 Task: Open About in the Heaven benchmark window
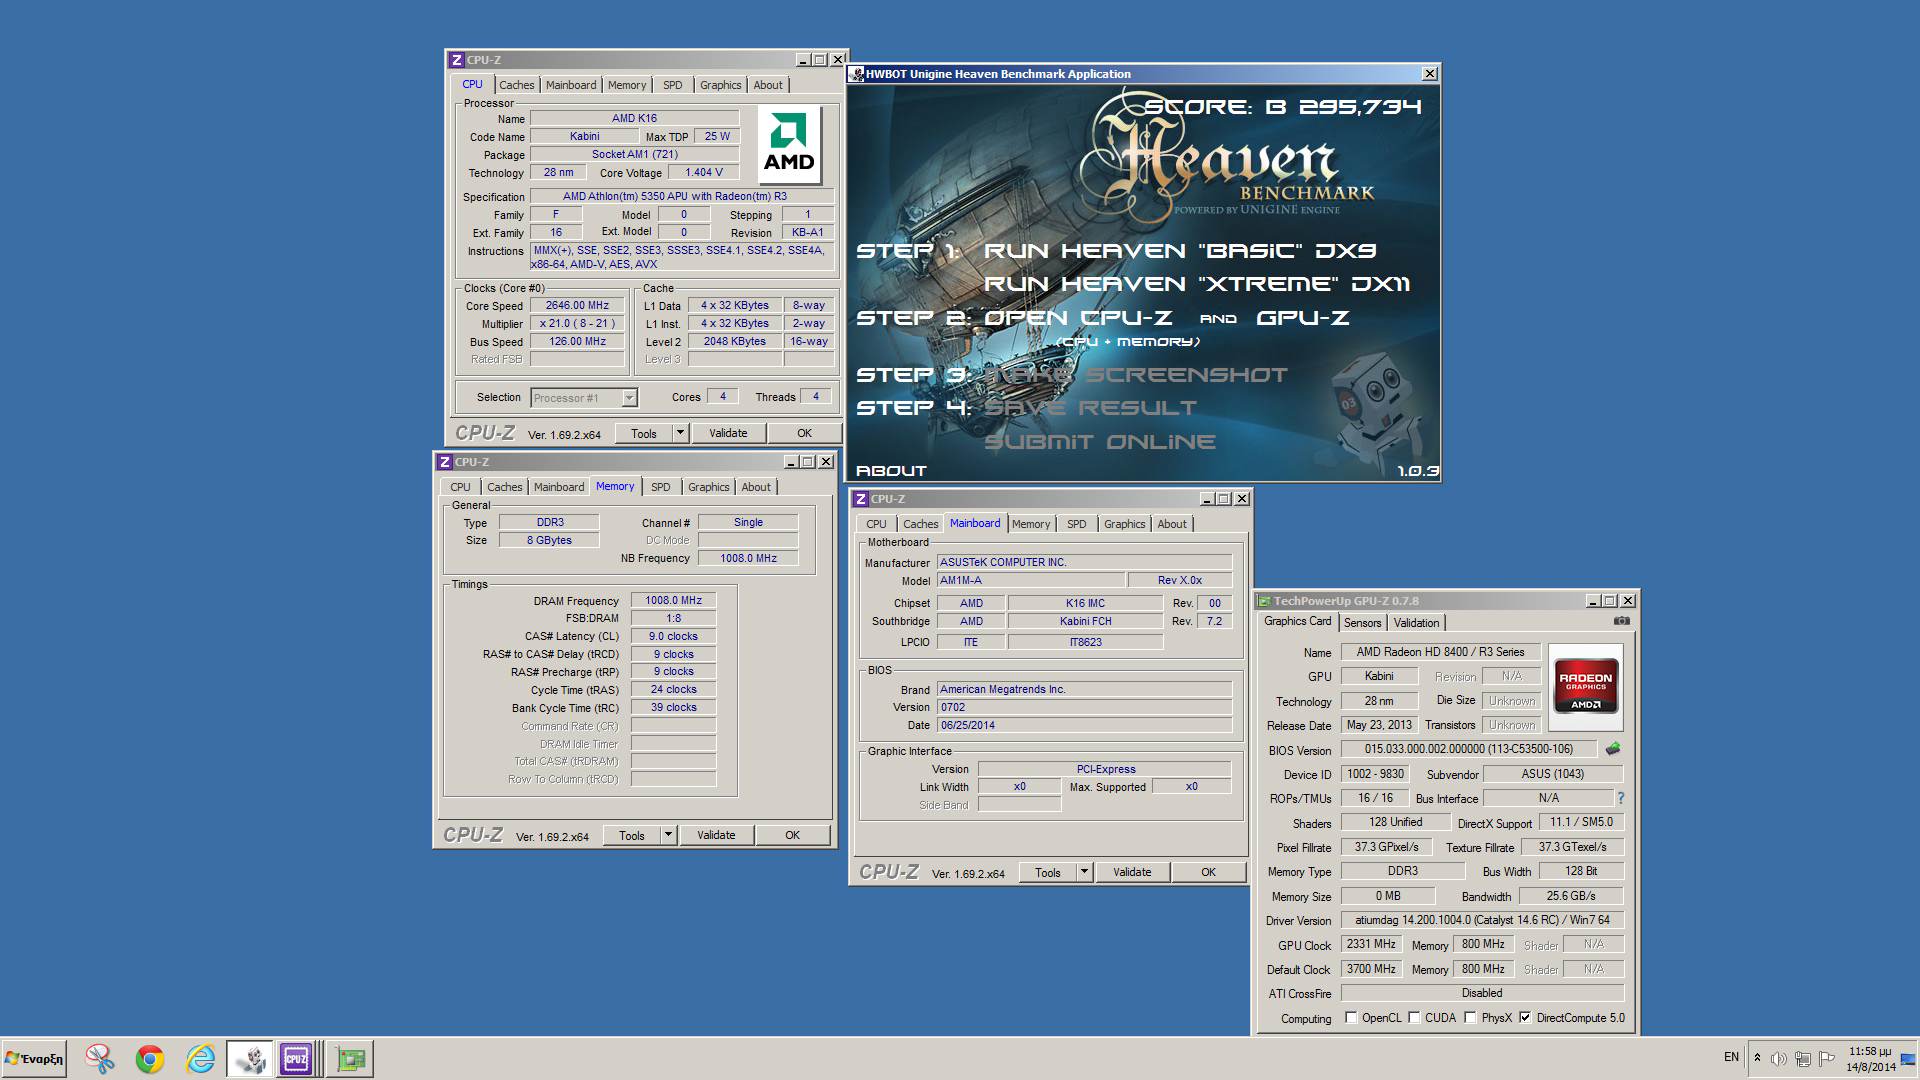click(891, 471)
